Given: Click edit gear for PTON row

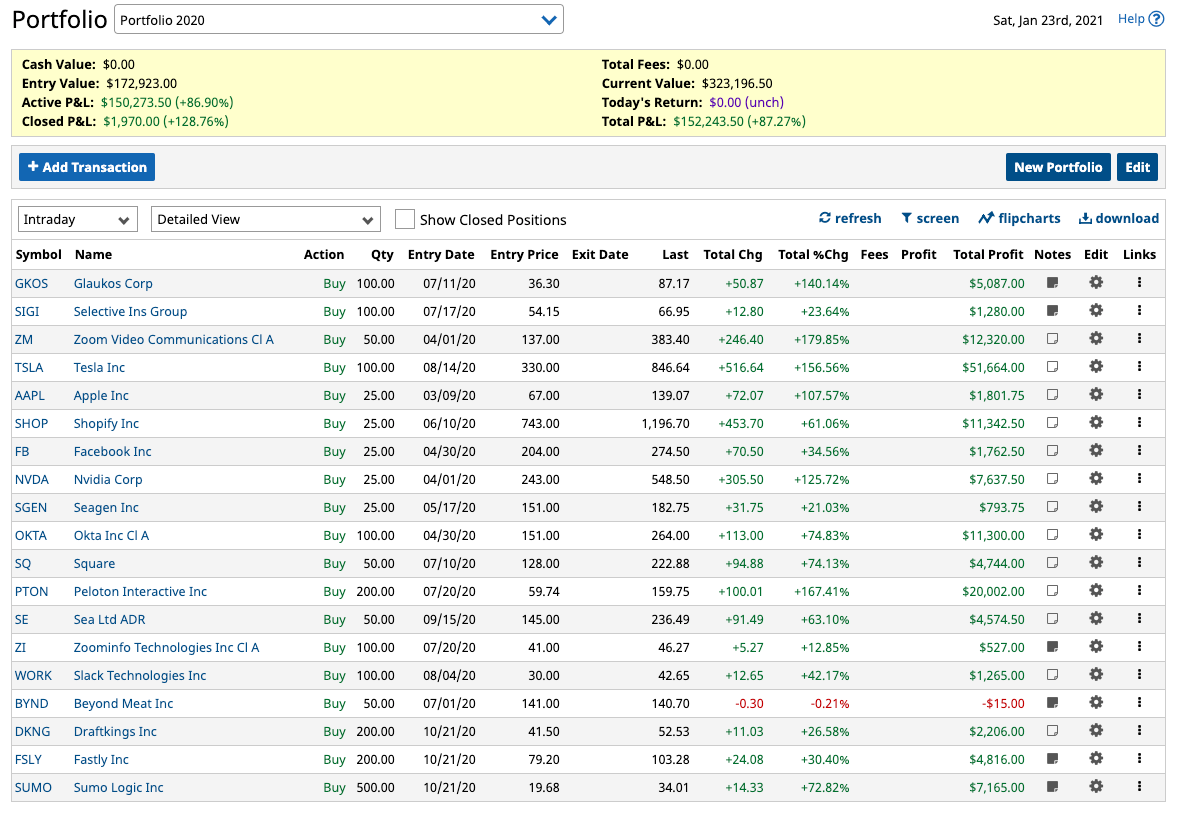Looking at the screenshot, I should tap(1096, 591).
